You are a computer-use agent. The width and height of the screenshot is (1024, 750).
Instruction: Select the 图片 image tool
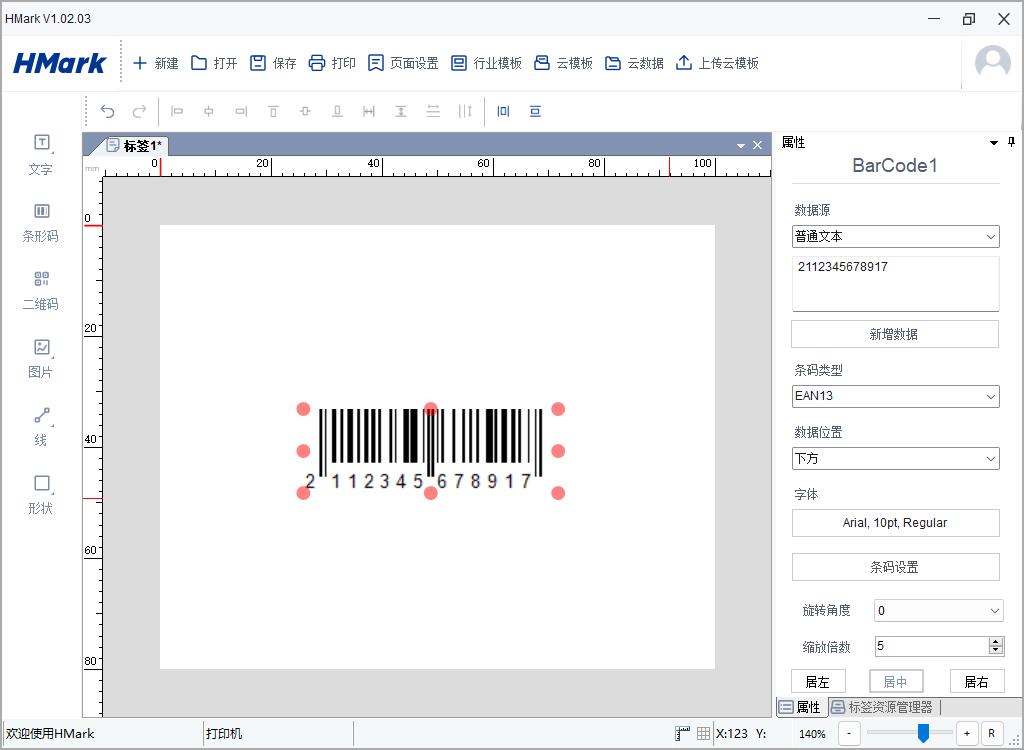(41, 358)
